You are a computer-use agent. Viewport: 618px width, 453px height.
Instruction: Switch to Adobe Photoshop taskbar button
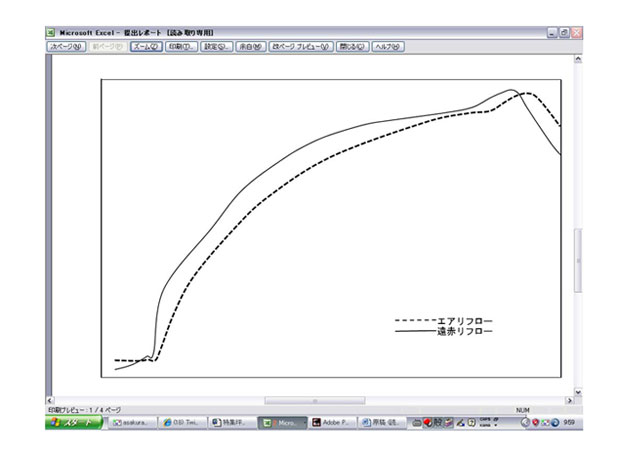click(x=331, y=423)
